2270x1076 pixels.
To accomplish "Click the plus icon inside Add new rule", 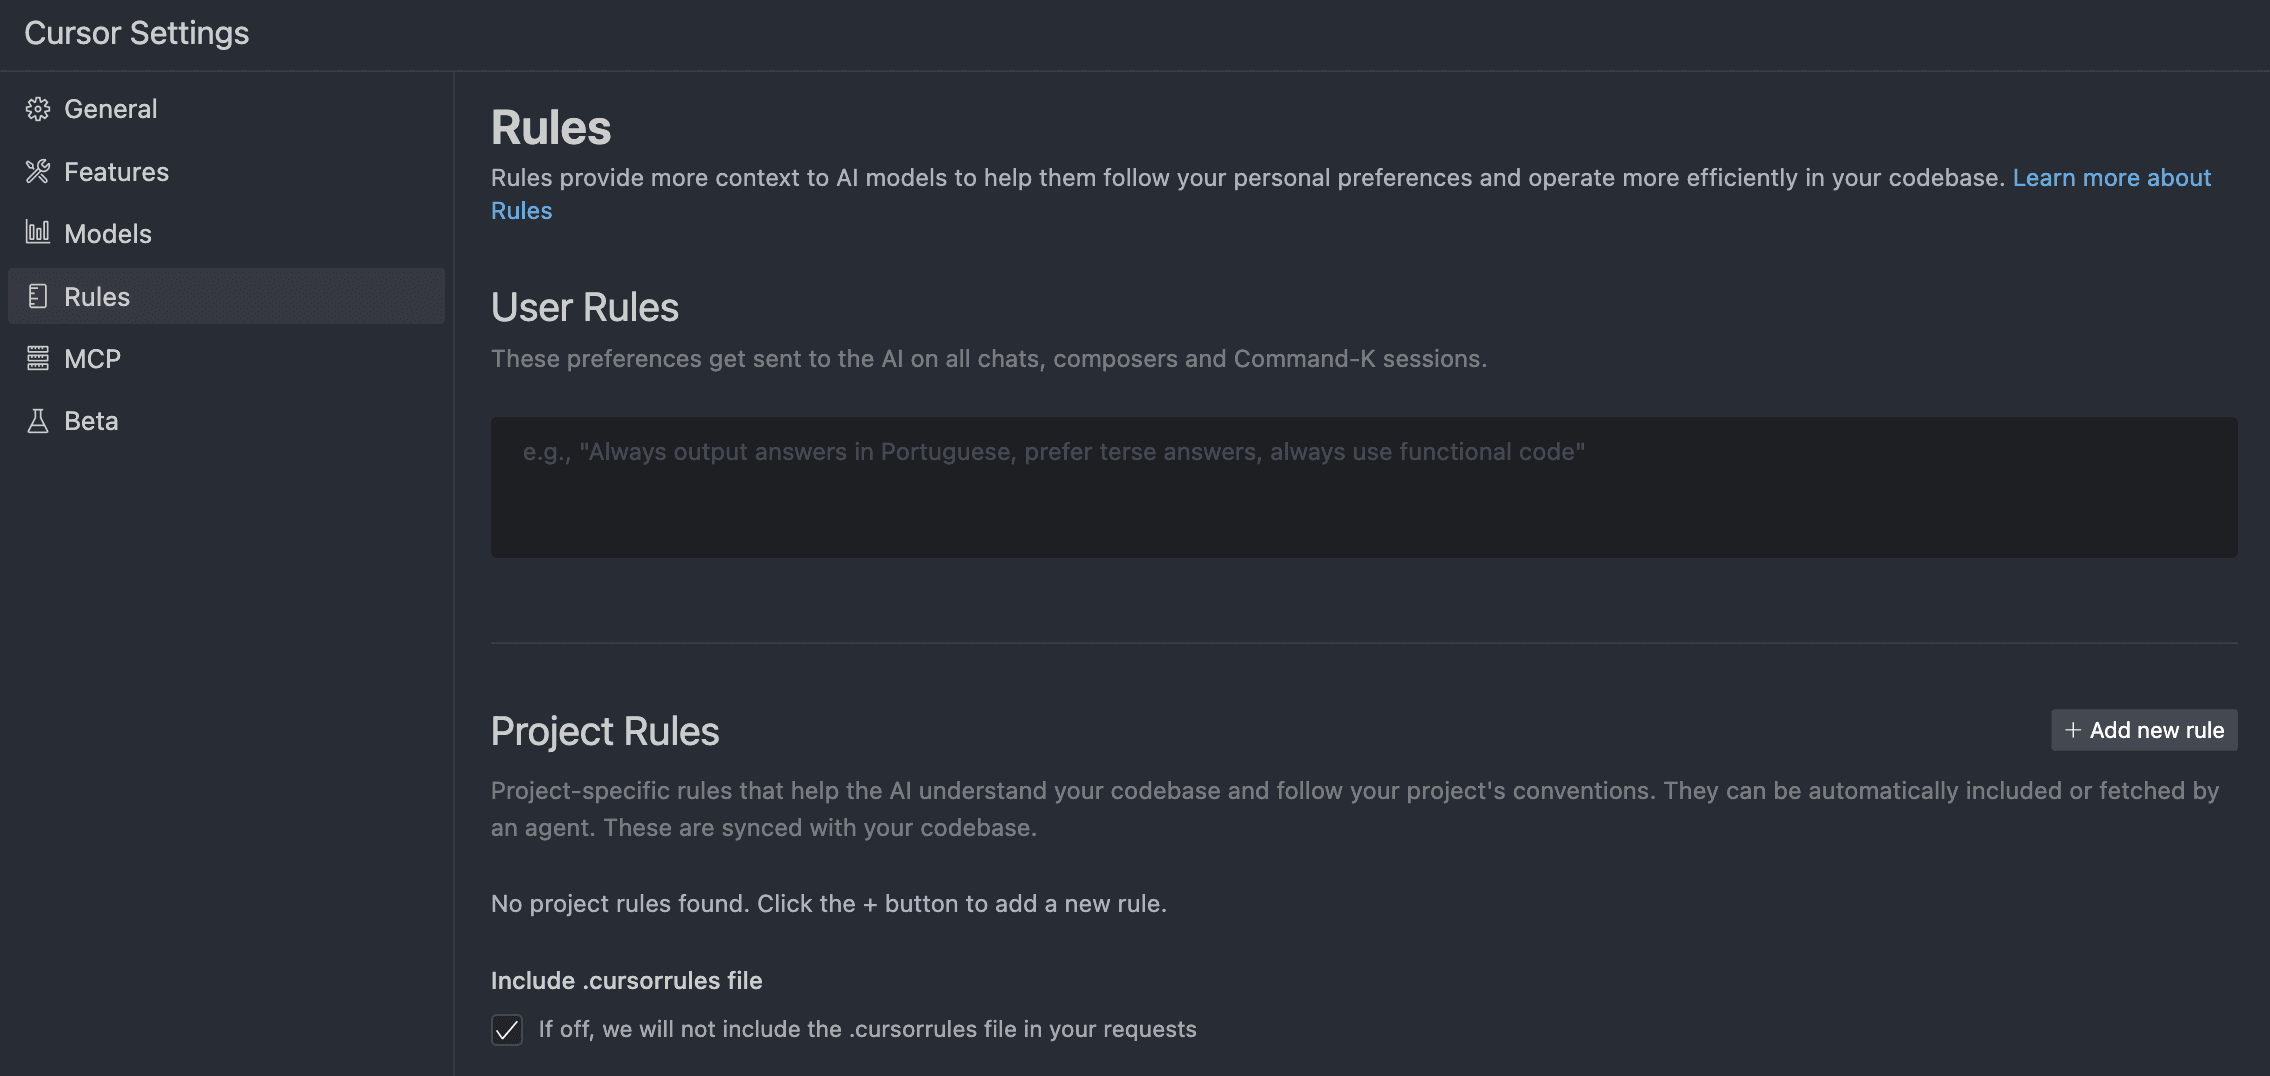I will click(x=2075, y=730).
